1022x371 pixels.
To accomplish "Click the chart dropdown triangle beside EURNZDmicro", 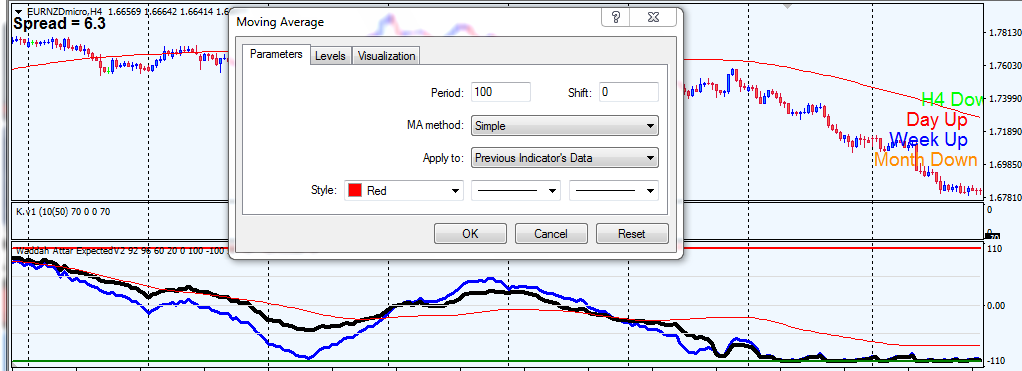I will [18, 11].
